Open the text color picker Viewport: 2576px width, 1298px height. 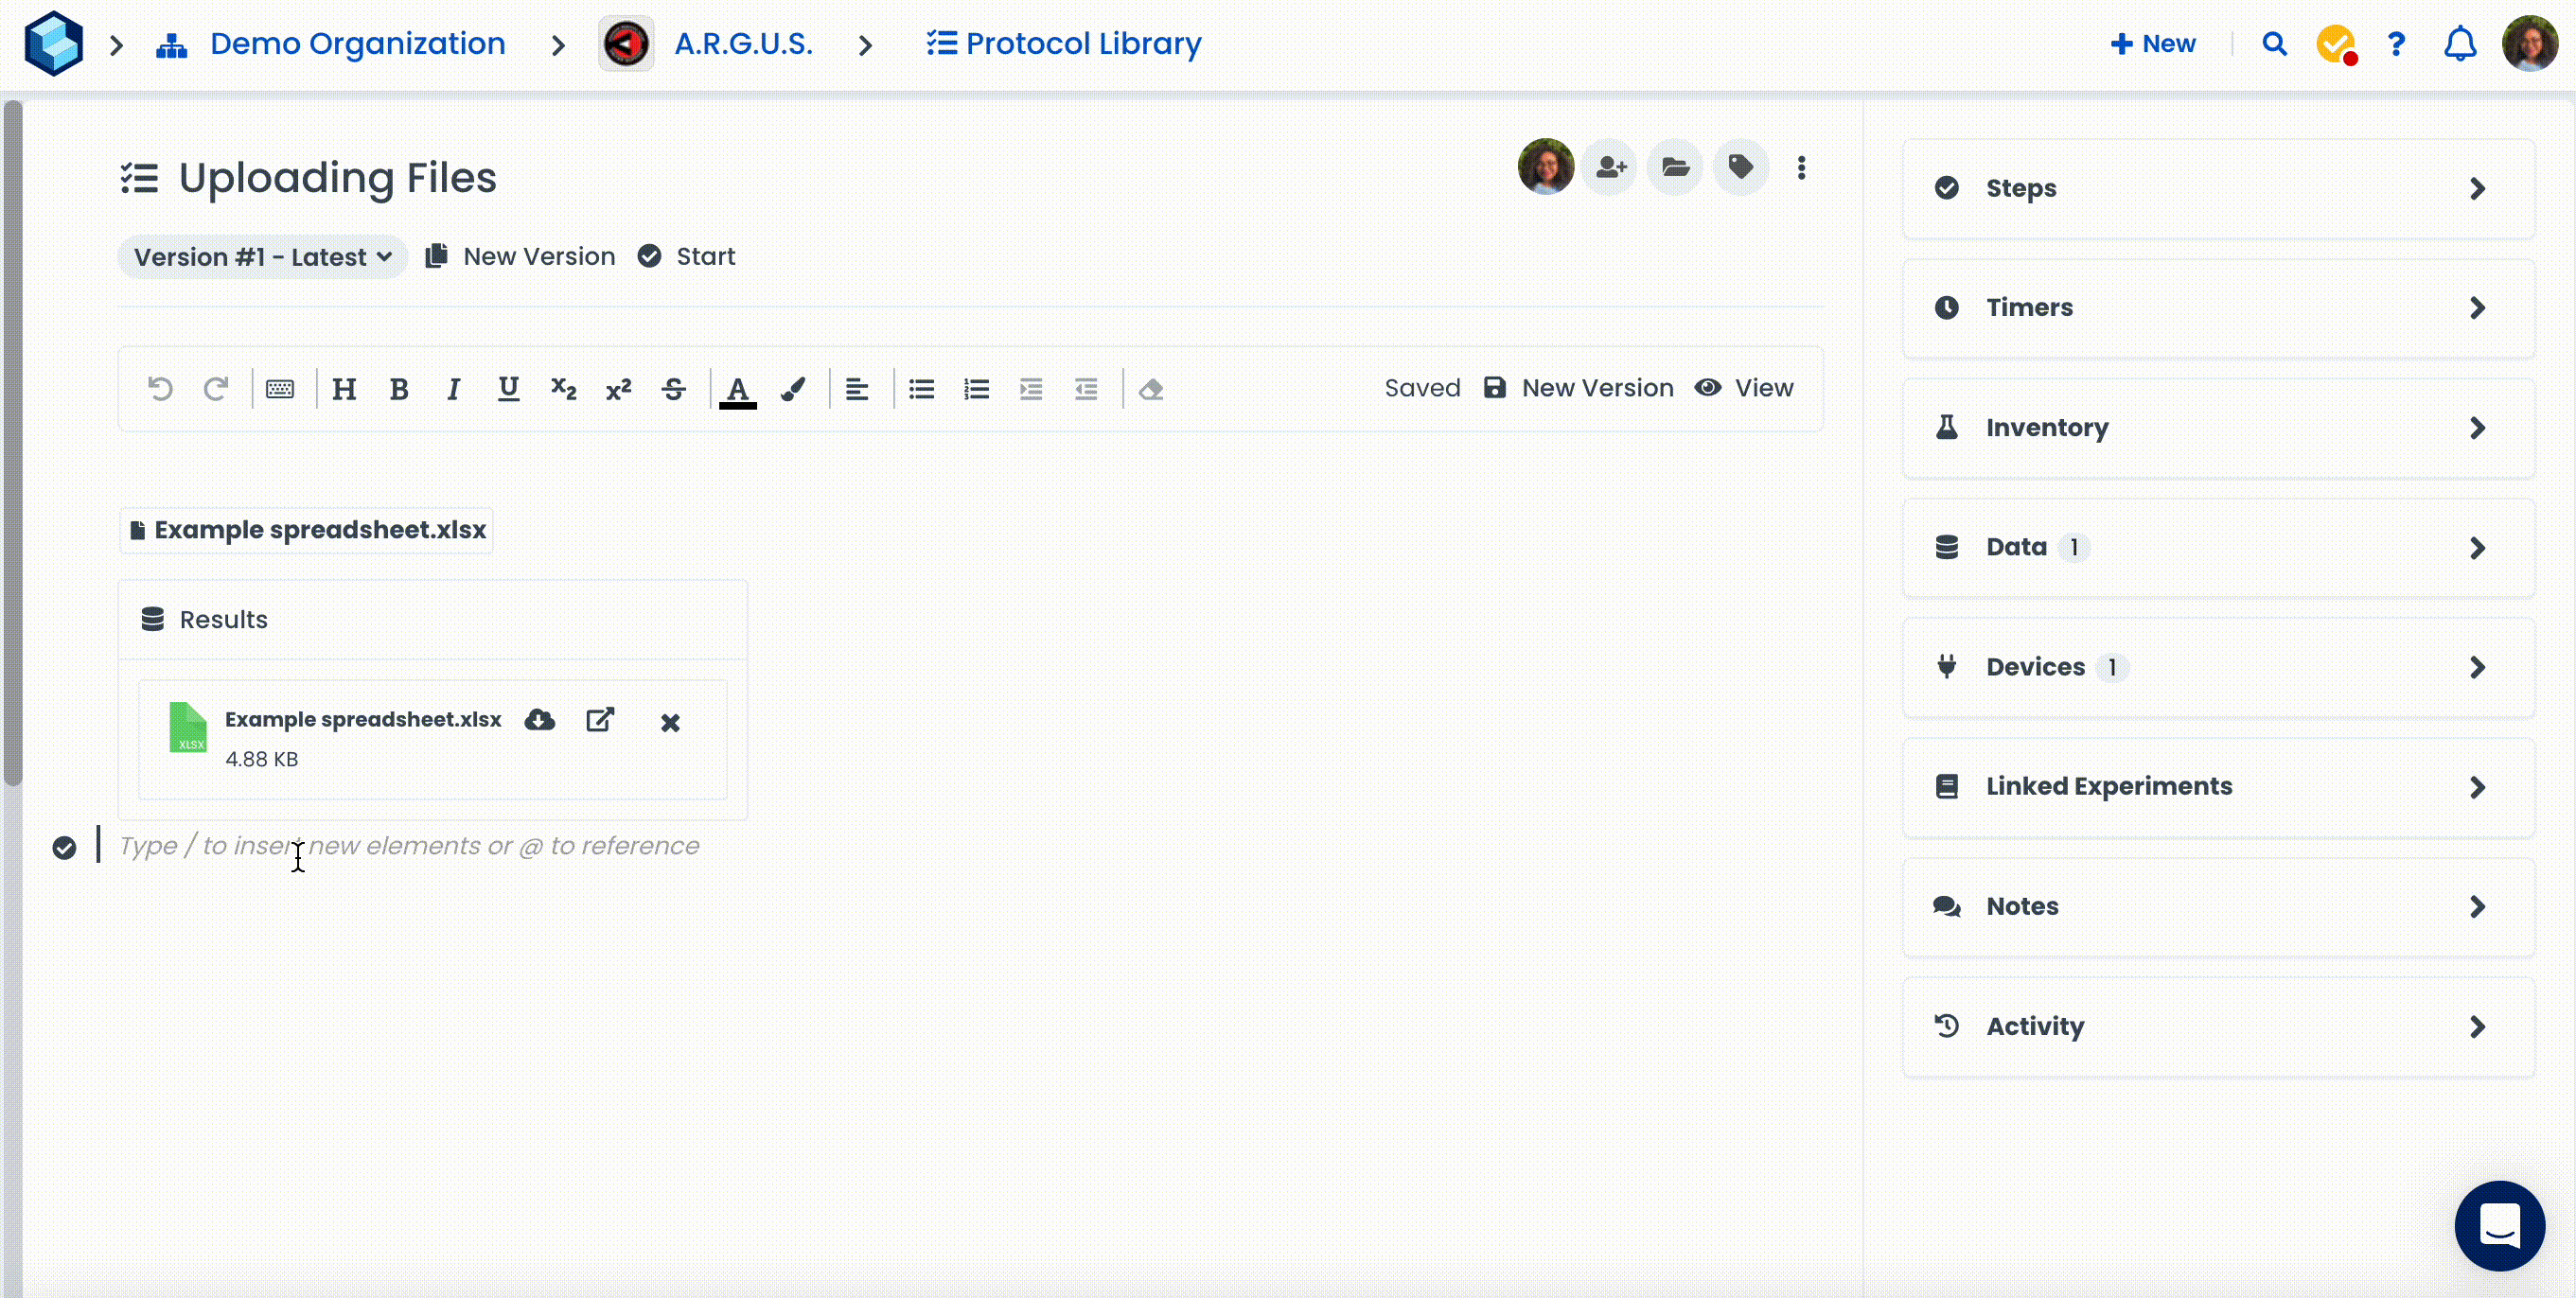[738, 389]
